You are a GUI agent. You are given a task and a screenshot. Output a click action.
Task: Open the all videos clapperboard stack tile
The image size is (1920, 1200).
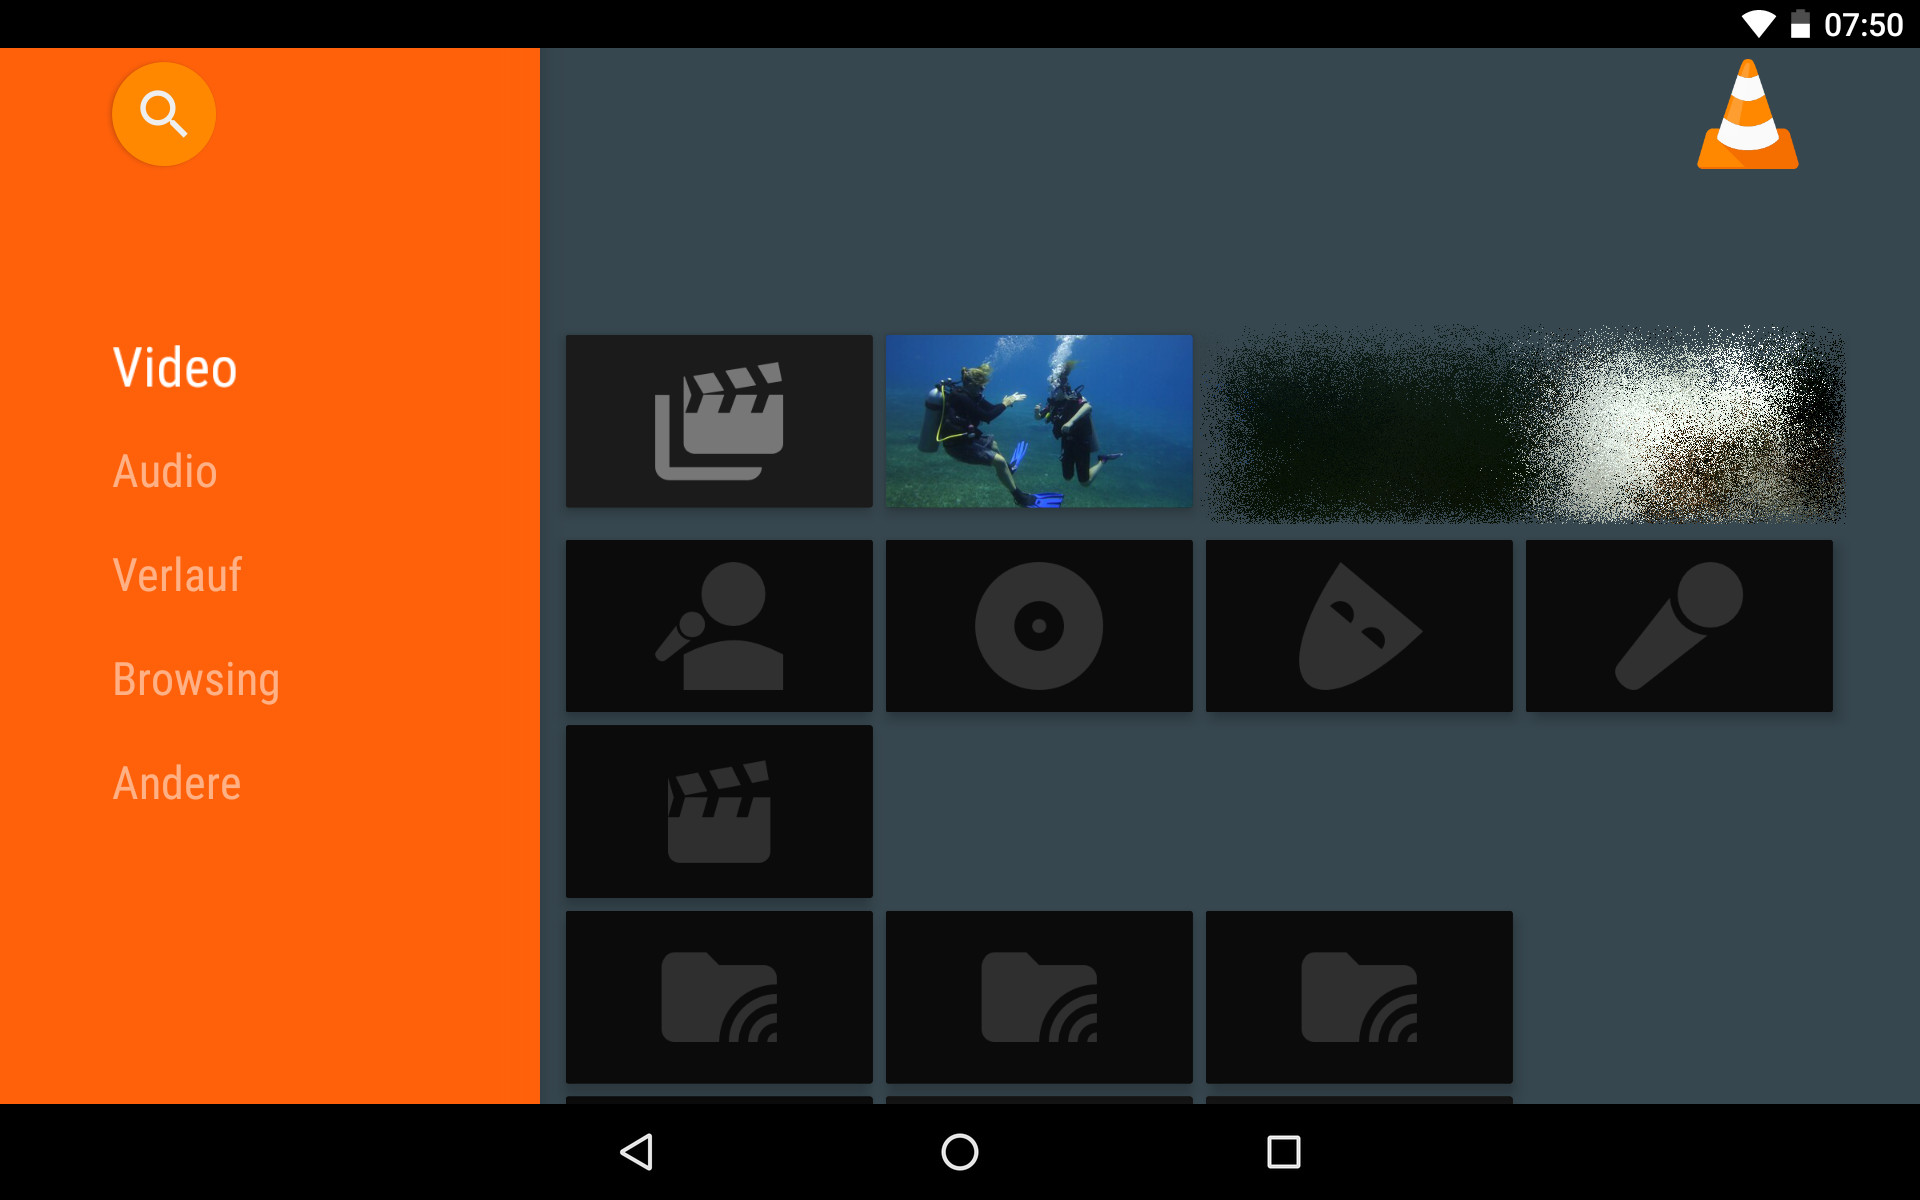click(x=719, y=421)
